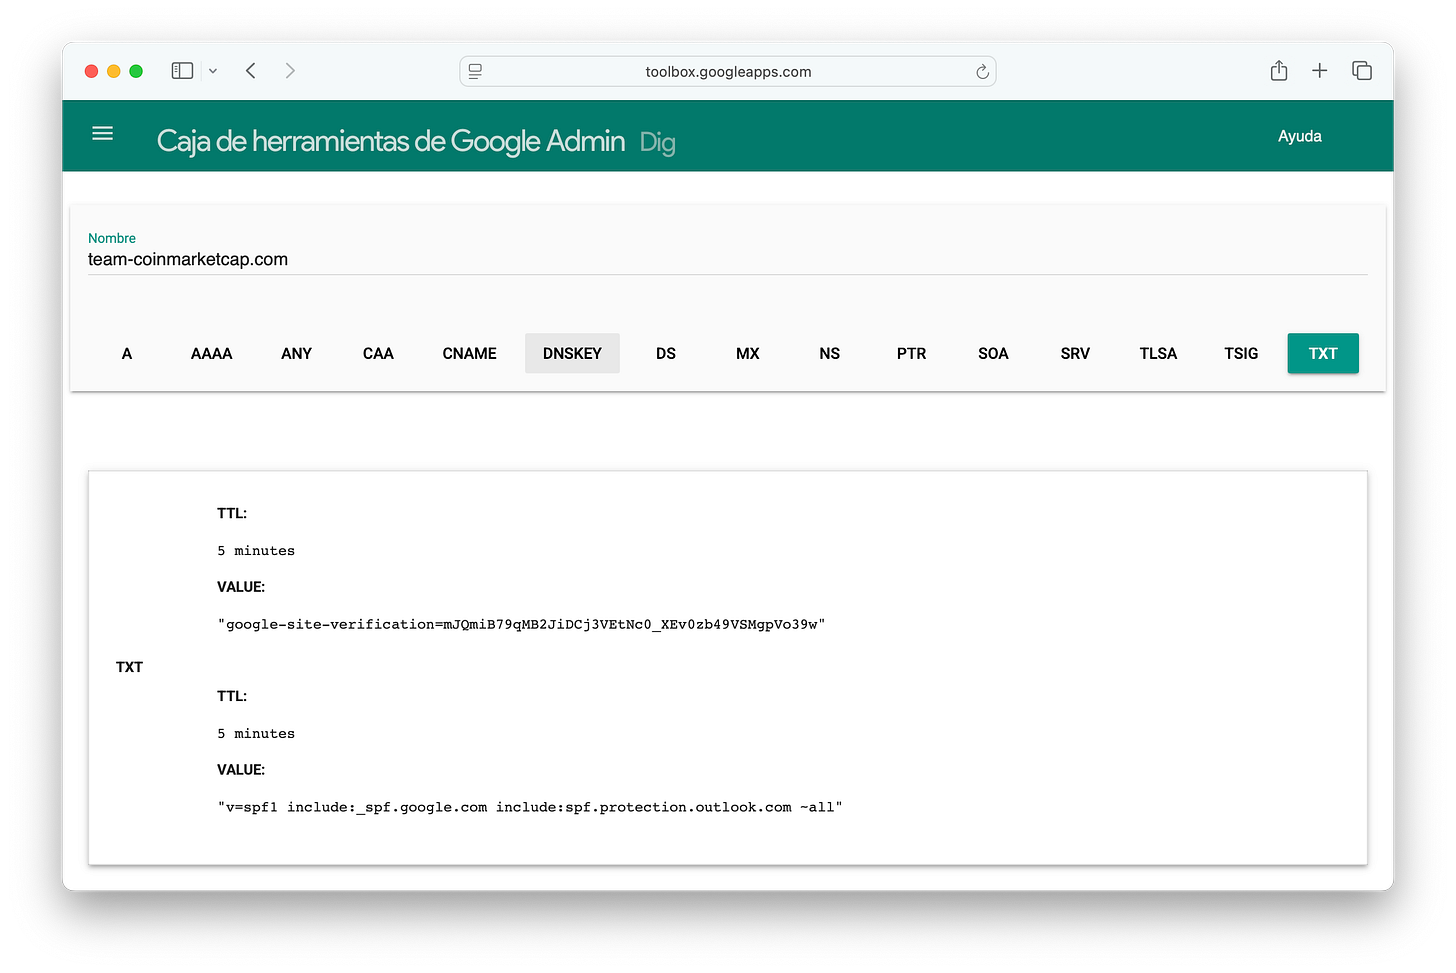
Task: Select the PTR record type
Action: coord(912,353)
